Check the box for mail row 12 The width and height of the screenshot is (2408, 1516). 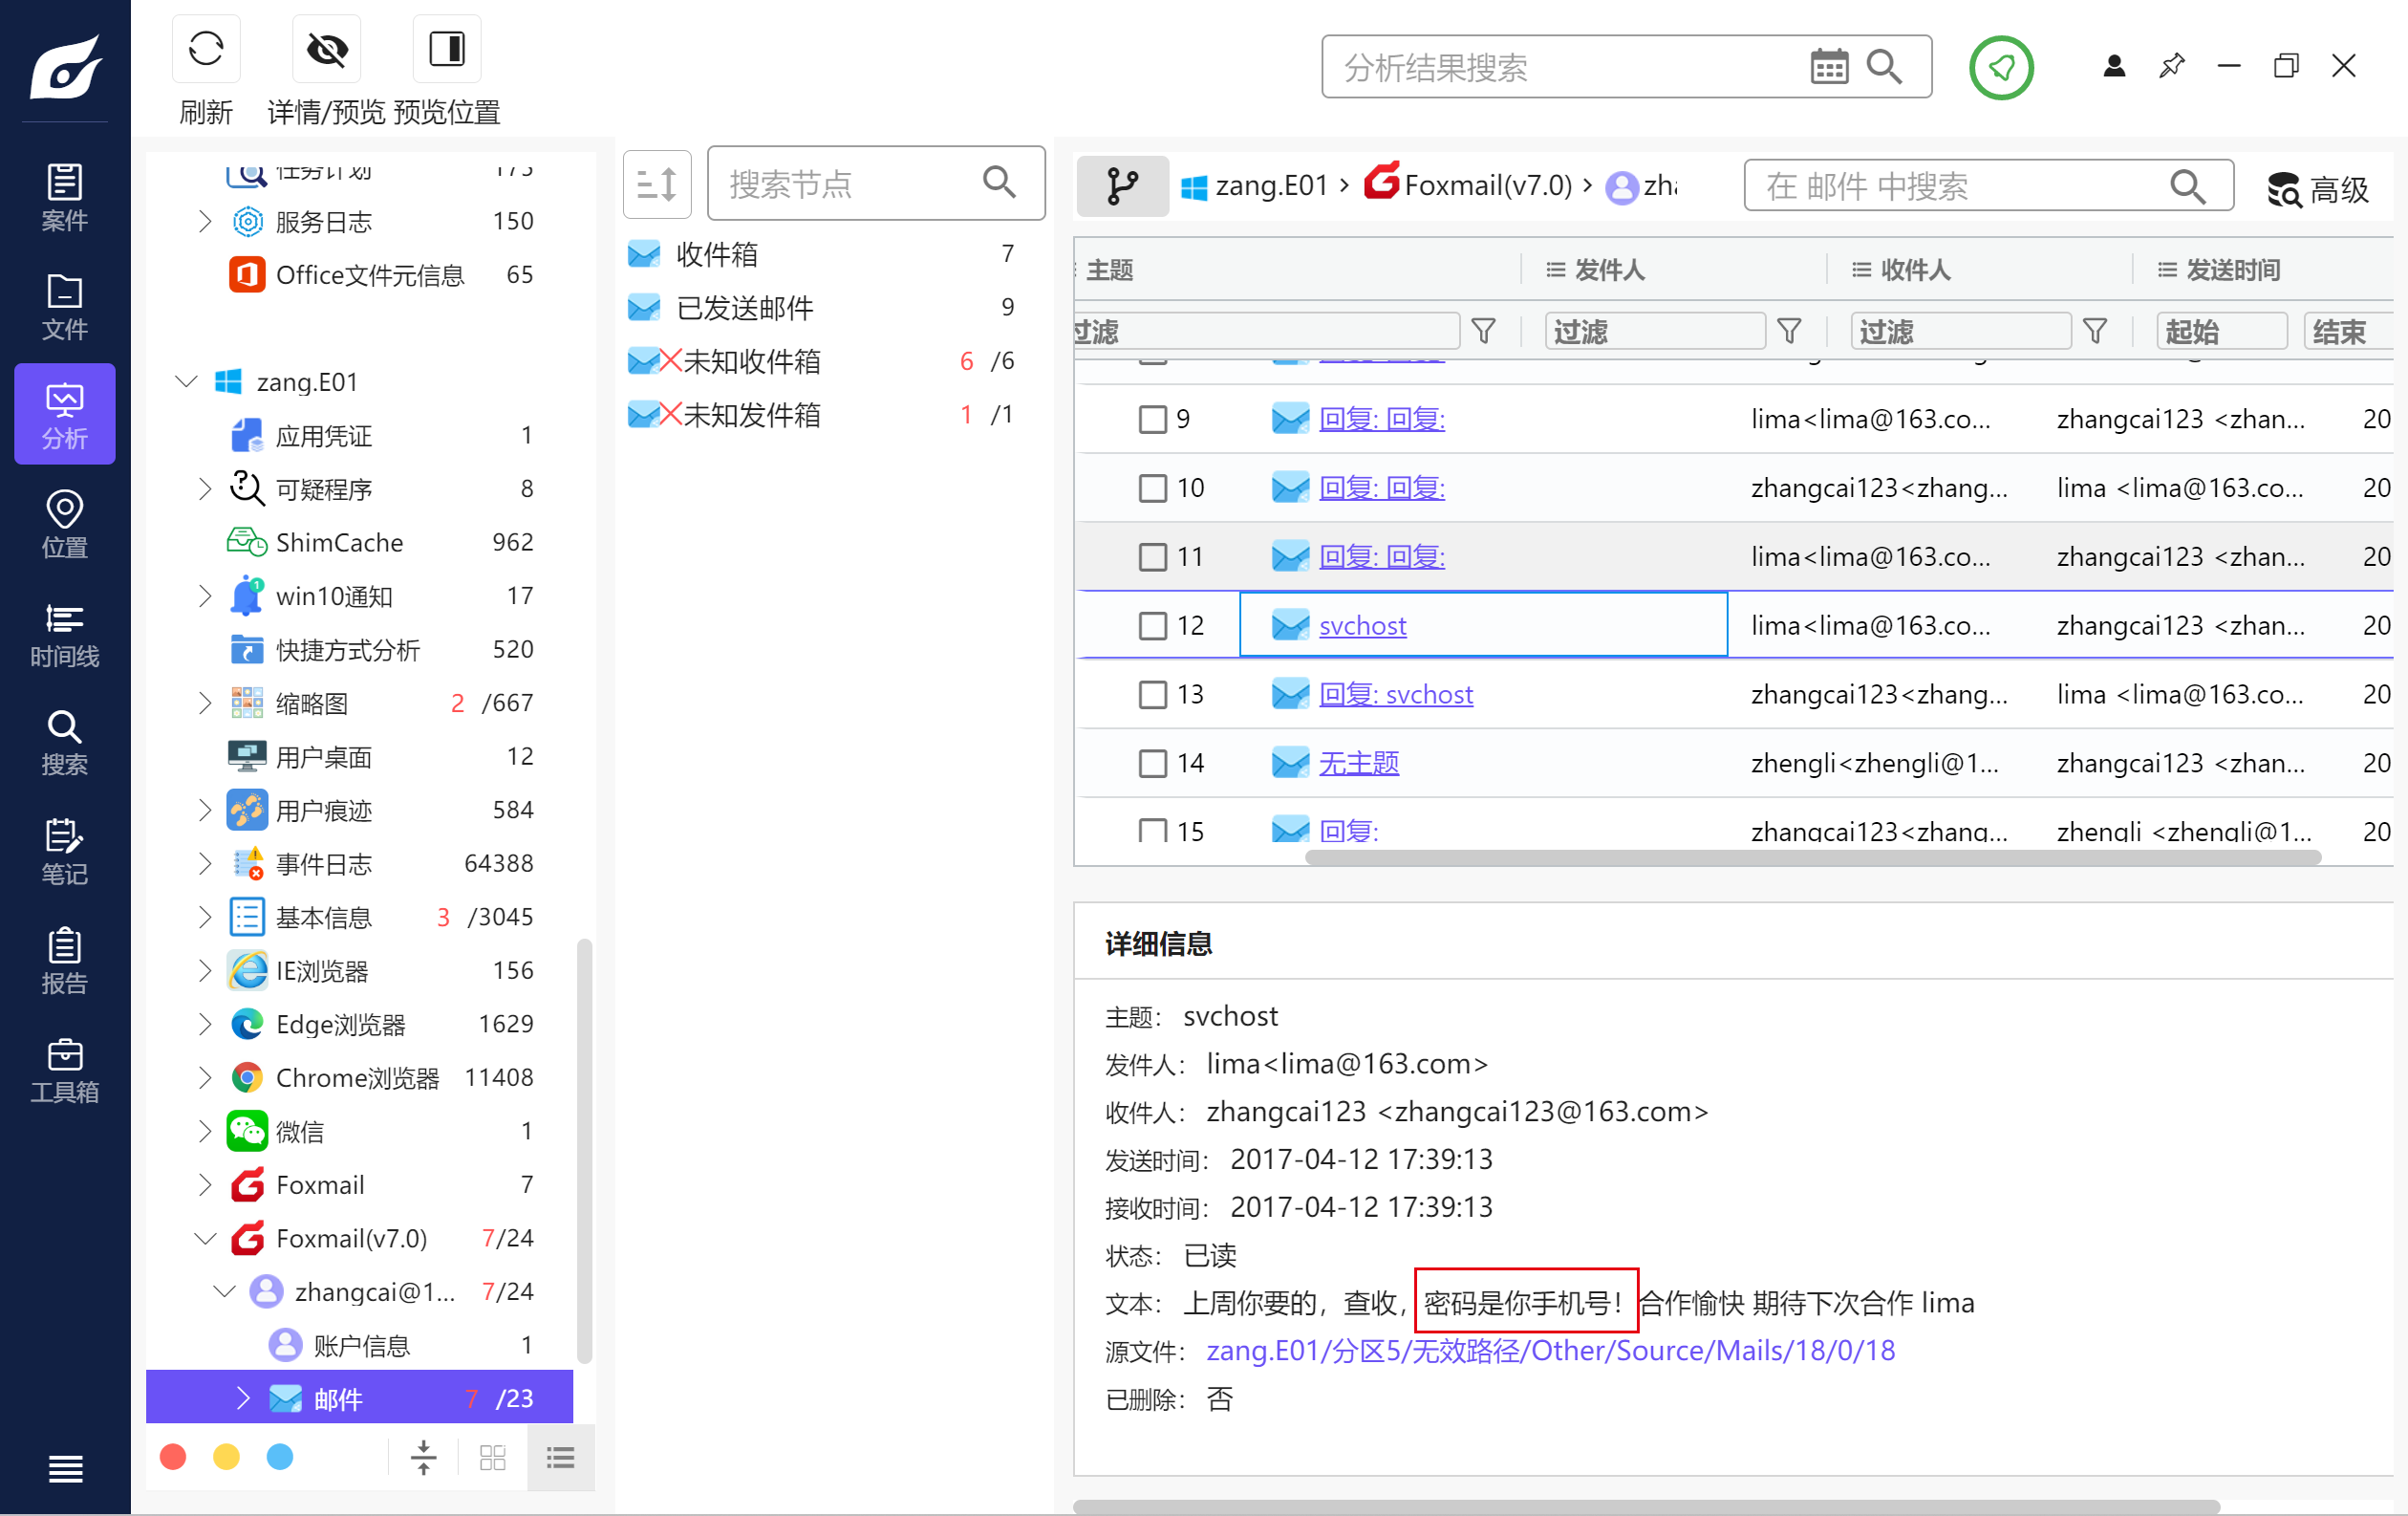1153,626
